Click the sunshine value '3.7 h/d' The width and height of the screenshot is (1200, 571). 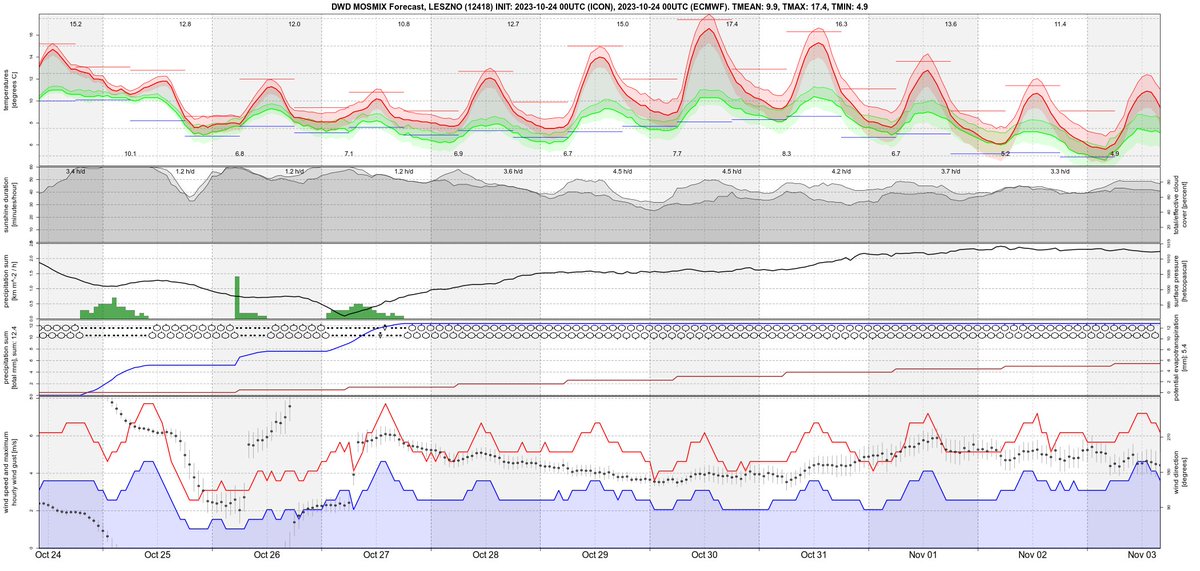click(950, 172)
